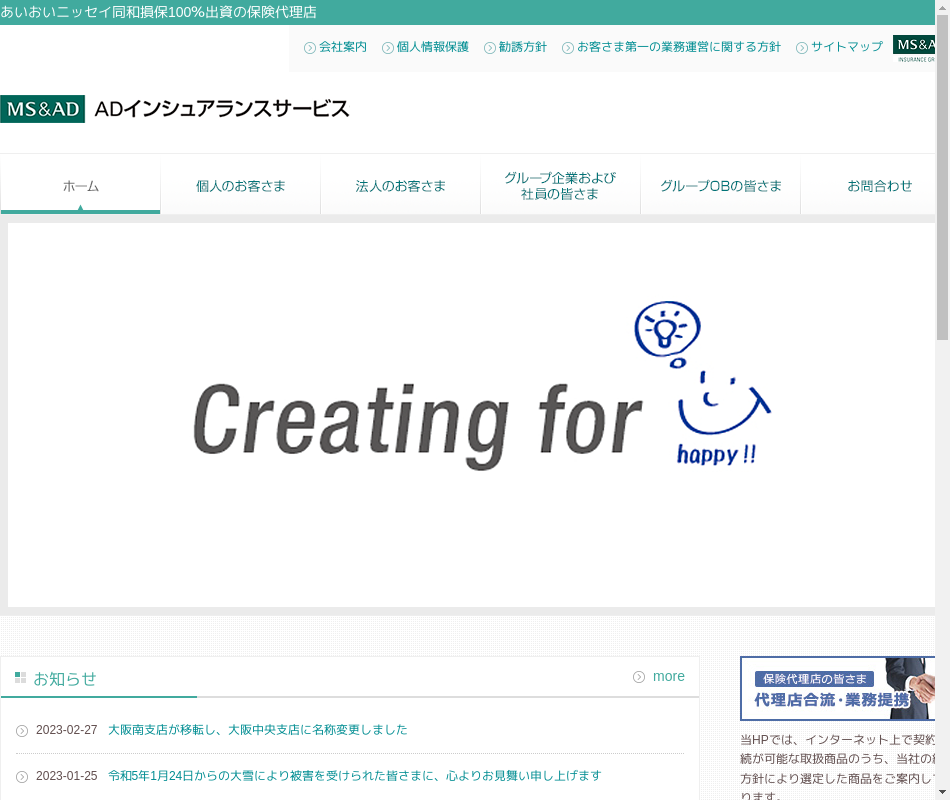Click the circled arrow icon next to more
This screenshot has width=950, height=800.
(639, 677)
